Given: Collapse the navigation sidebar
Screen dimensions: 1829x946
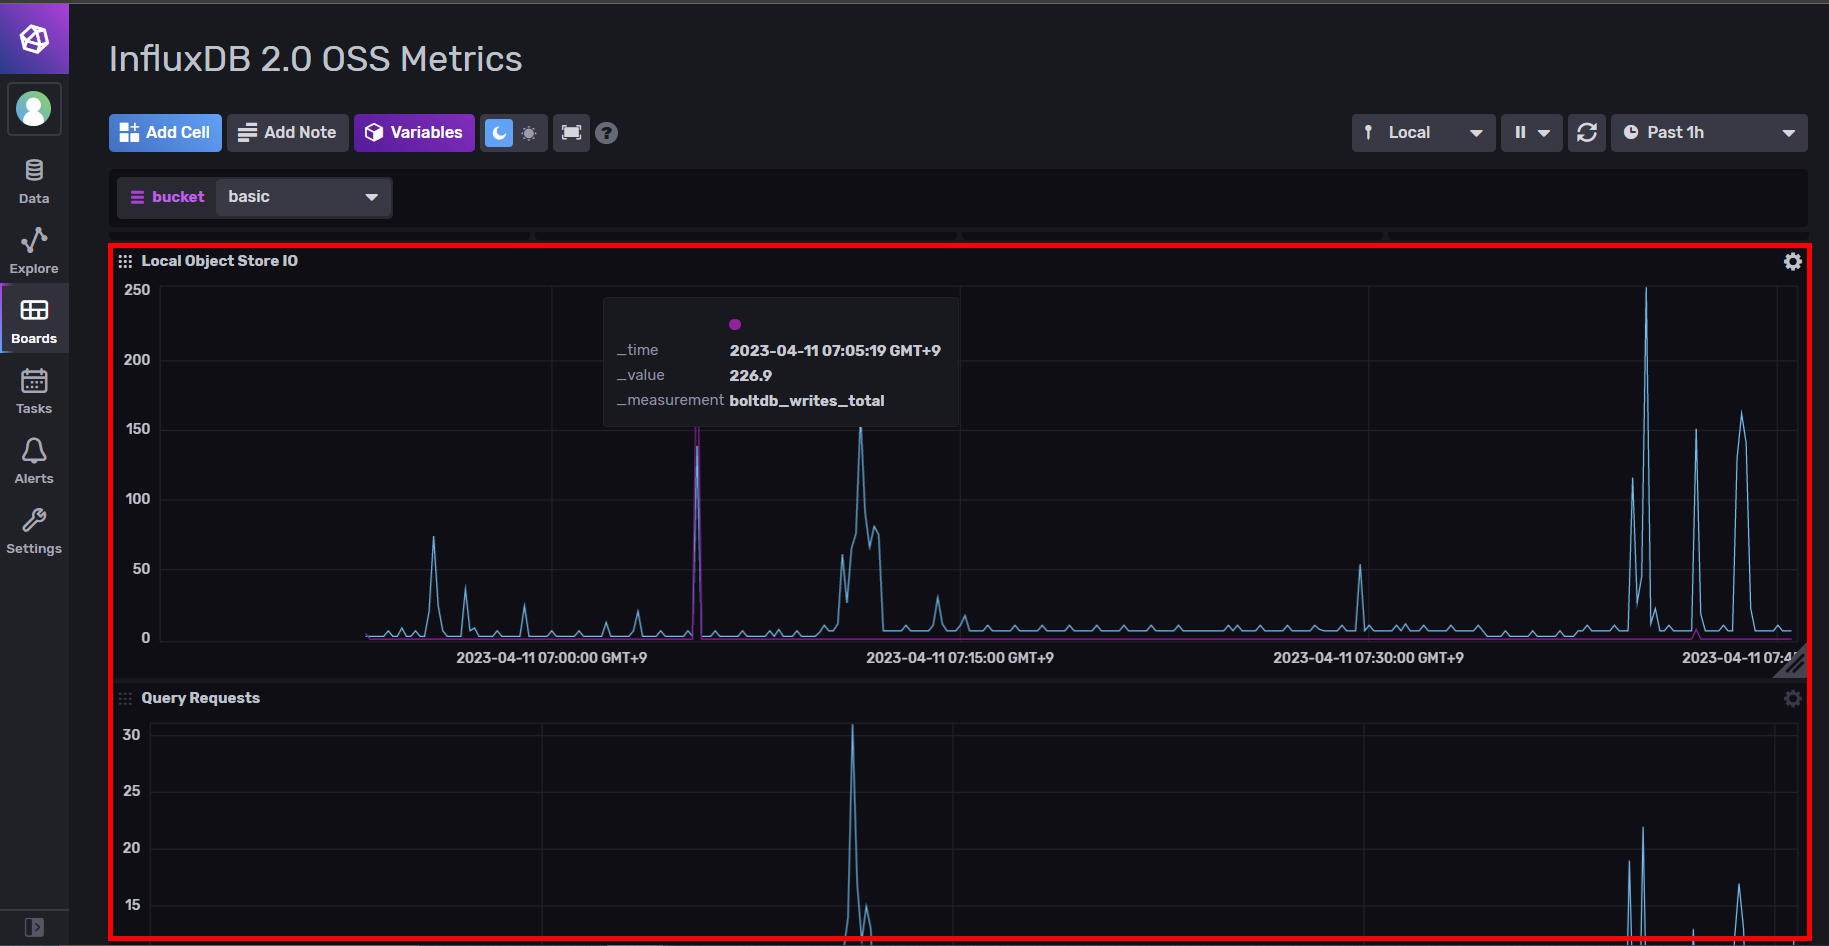Looking at the screenshot, I should click(x=34, y=927).
